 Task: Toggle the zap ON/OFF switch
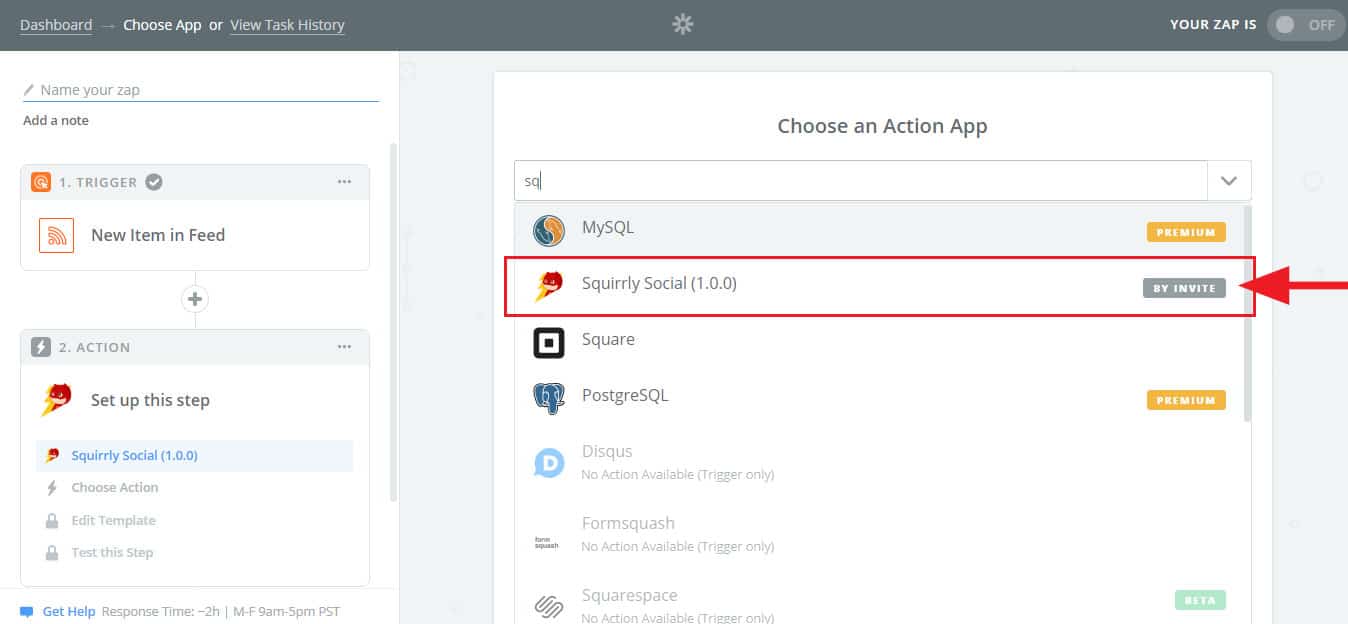pyautogui.click(x=1305, y=25)
